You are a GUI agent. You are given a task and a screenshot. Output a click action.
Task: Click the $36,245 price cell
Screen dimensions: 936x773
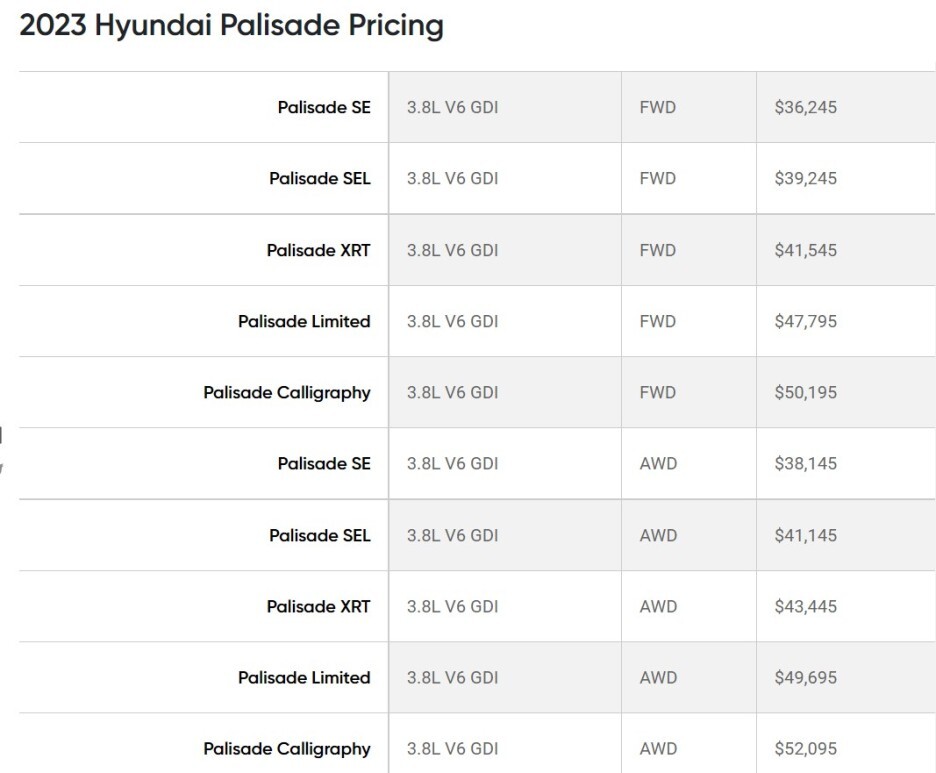pos(805,107)
